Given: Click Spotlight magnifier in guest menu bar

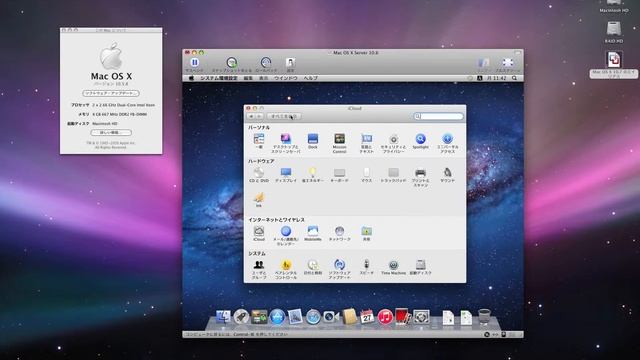Looking at the screenshot, I should [x=514, y=78].
